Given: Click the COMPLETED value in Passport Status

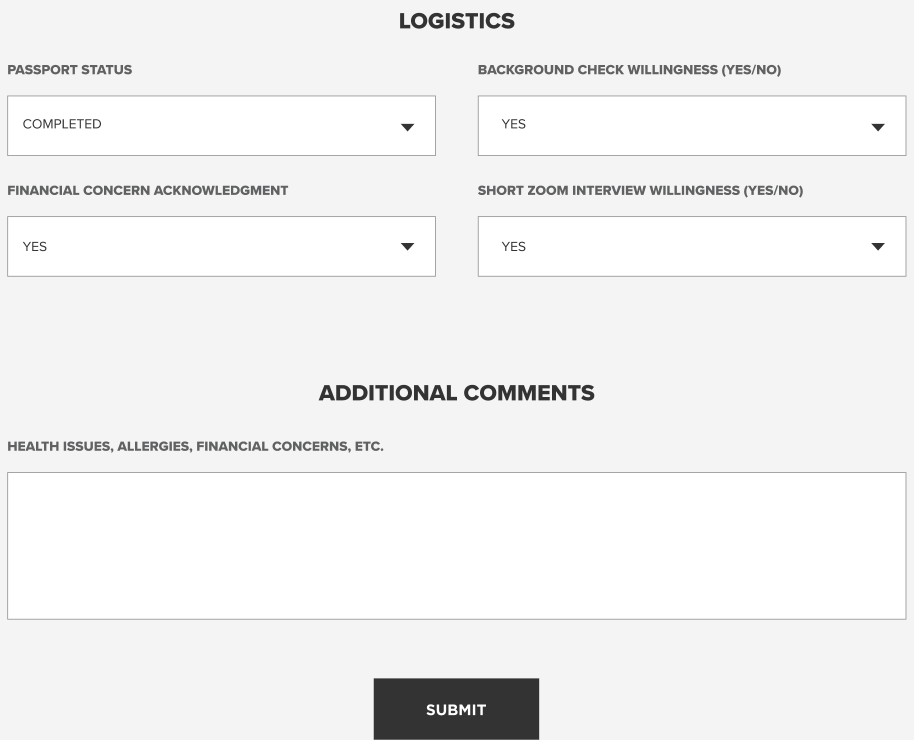Looking at the screenshot, I should point(62,124).
